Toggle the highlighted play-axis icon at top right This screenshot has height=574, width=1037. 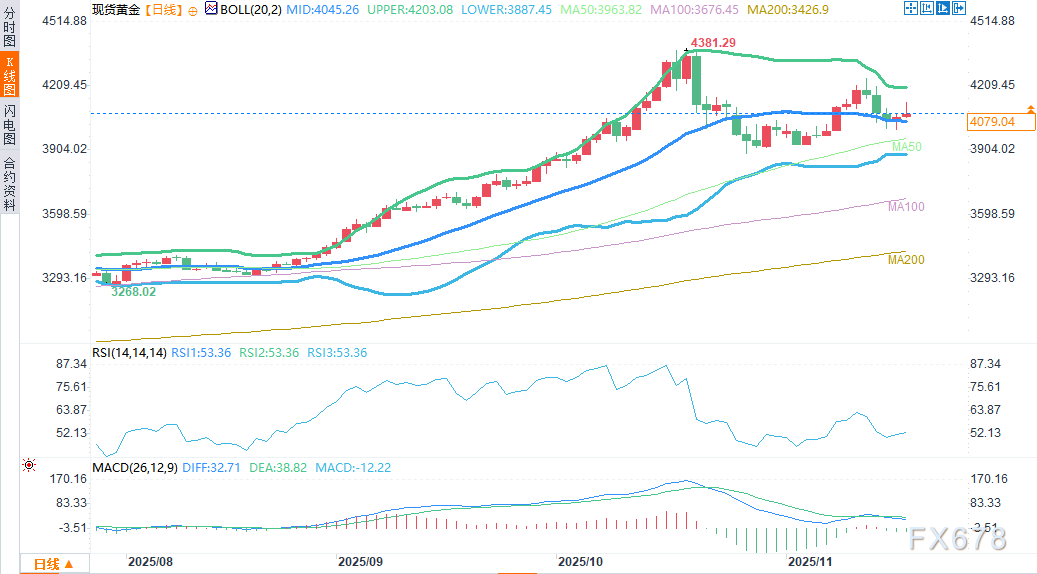point(943,8)
